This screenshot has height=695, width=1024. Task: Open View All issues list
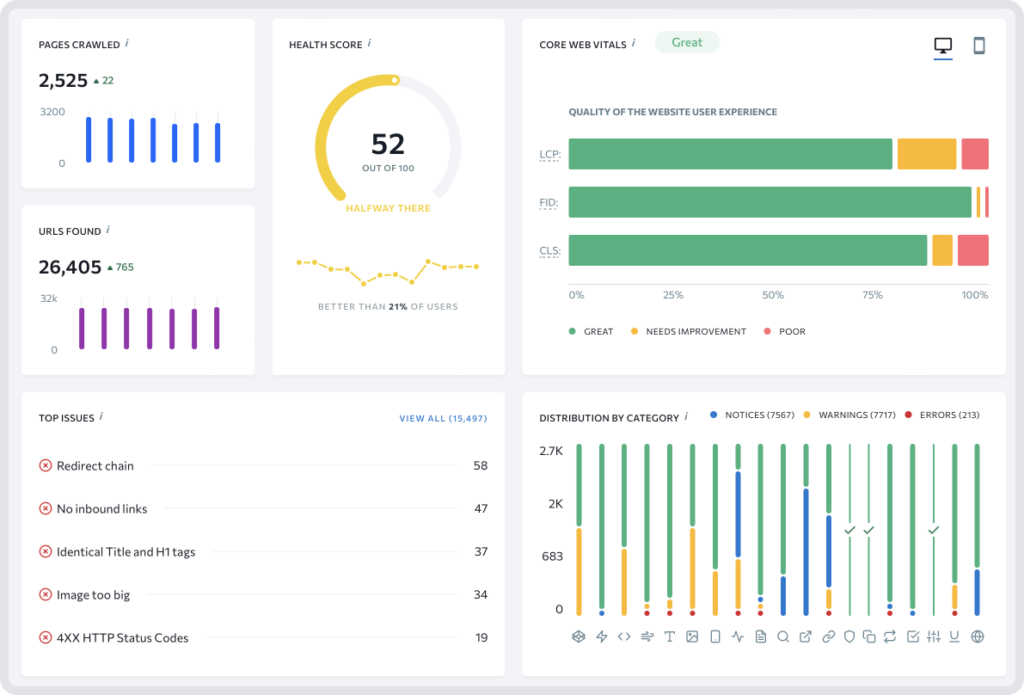click(x=443, y=418)
